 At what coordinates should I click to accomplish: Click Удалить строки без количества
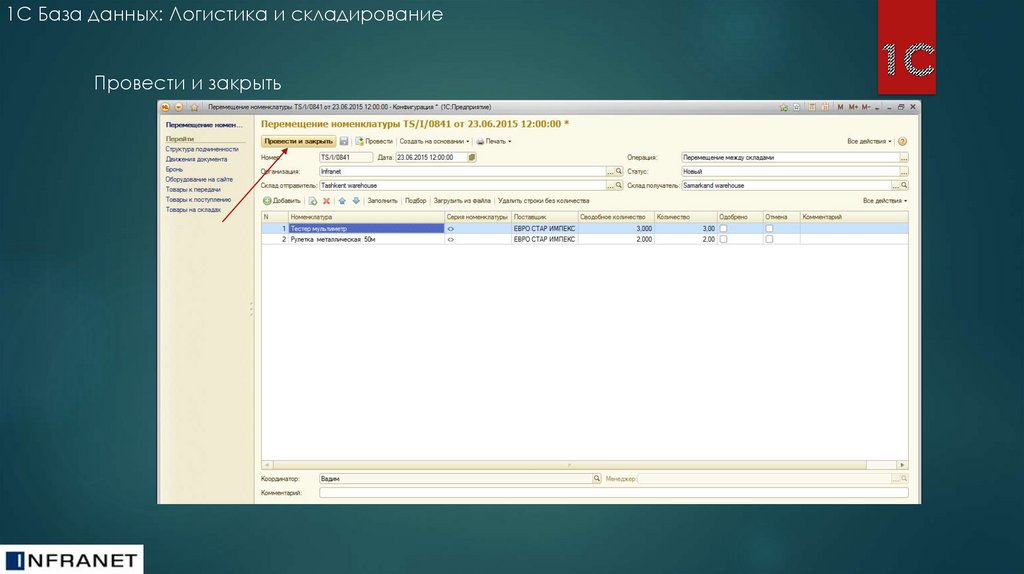(543, 200)
